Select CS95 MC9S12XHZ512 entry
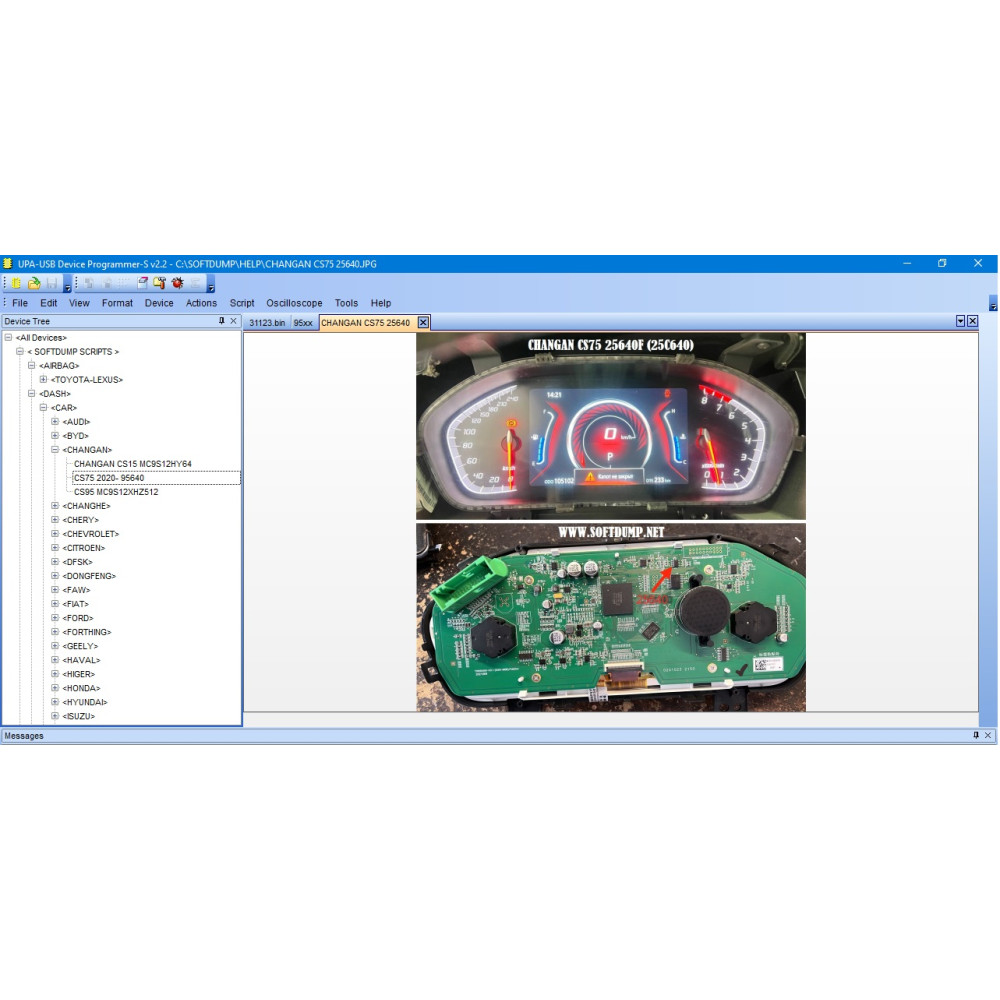Screen dimensions: 1000x1000 pyautogui.click(x=116, y=492)
